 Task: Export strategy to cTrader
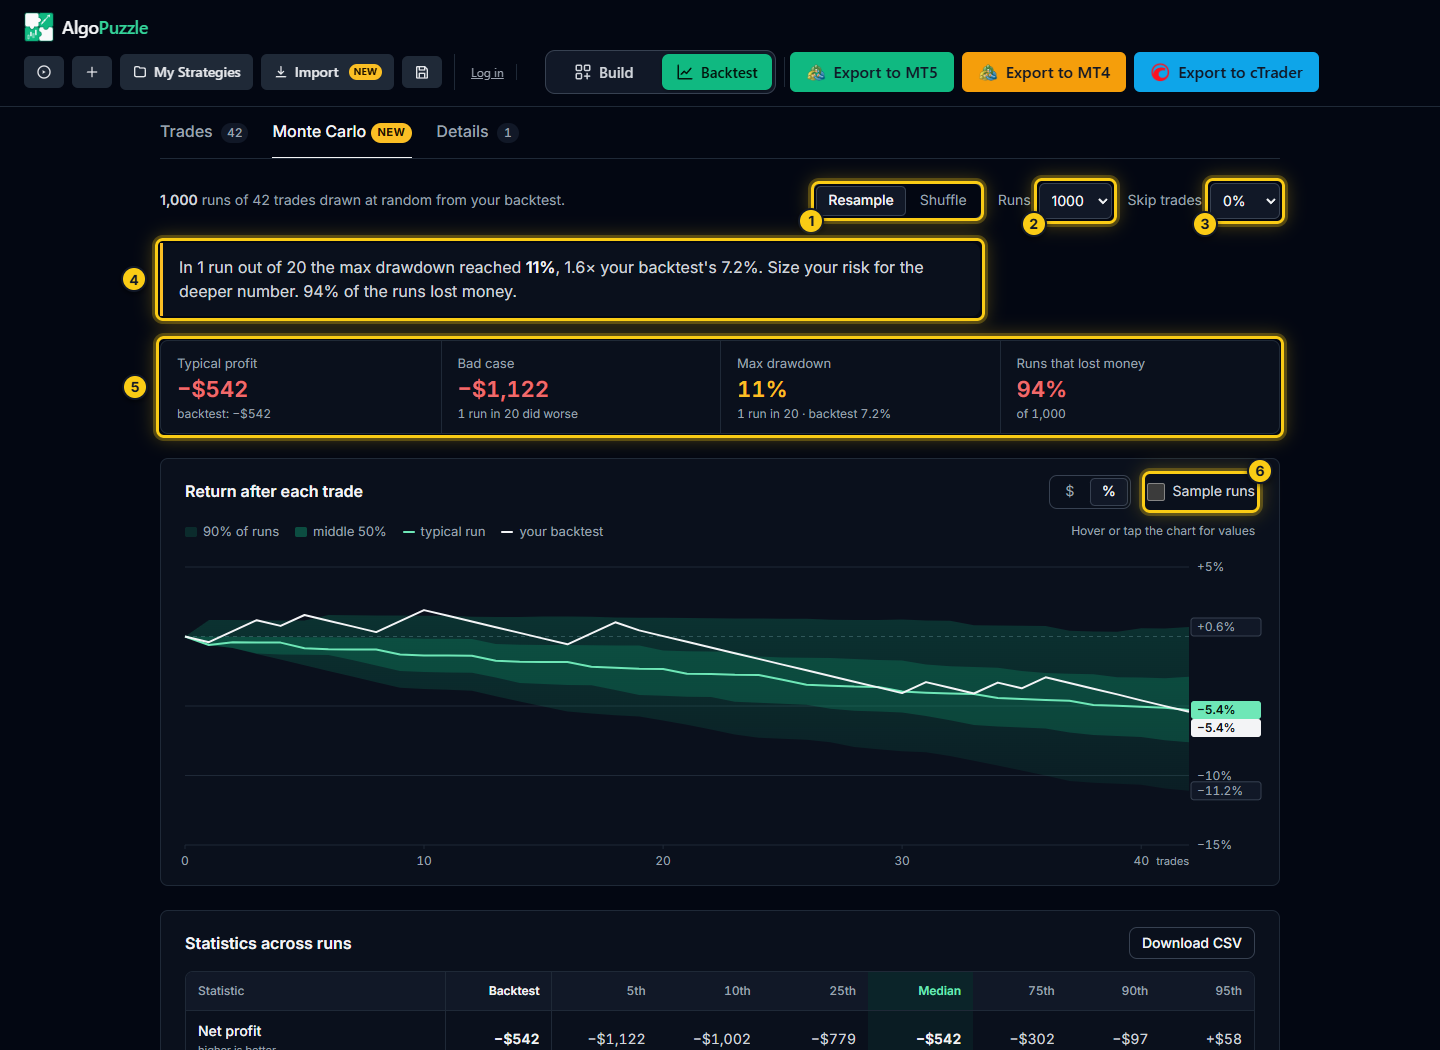(x=1226, y=72)
